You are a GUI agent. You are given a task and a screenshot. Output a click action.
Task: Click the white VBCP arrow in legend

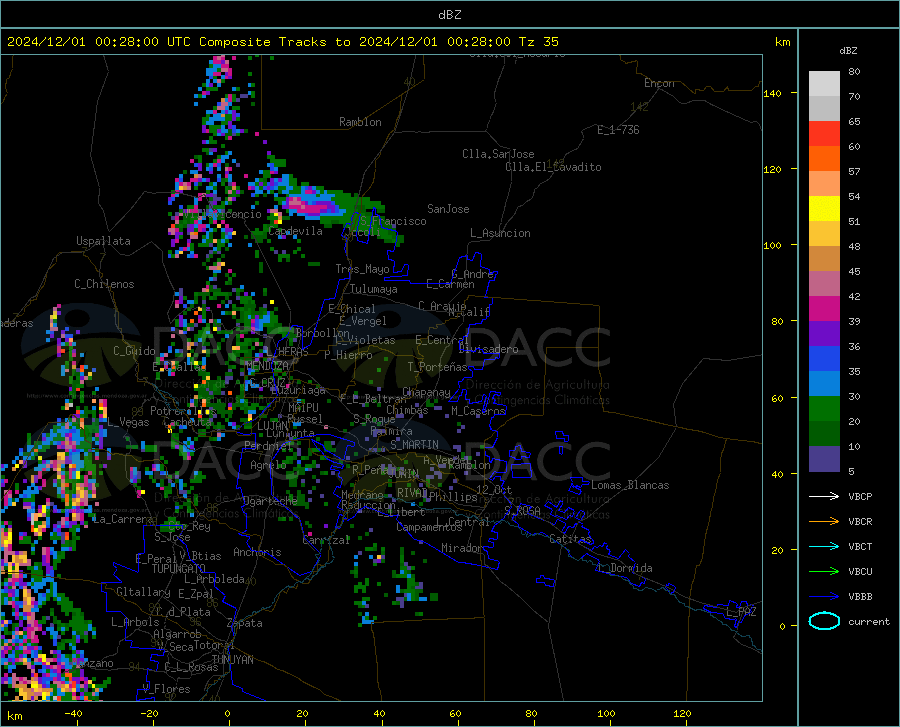824,496
